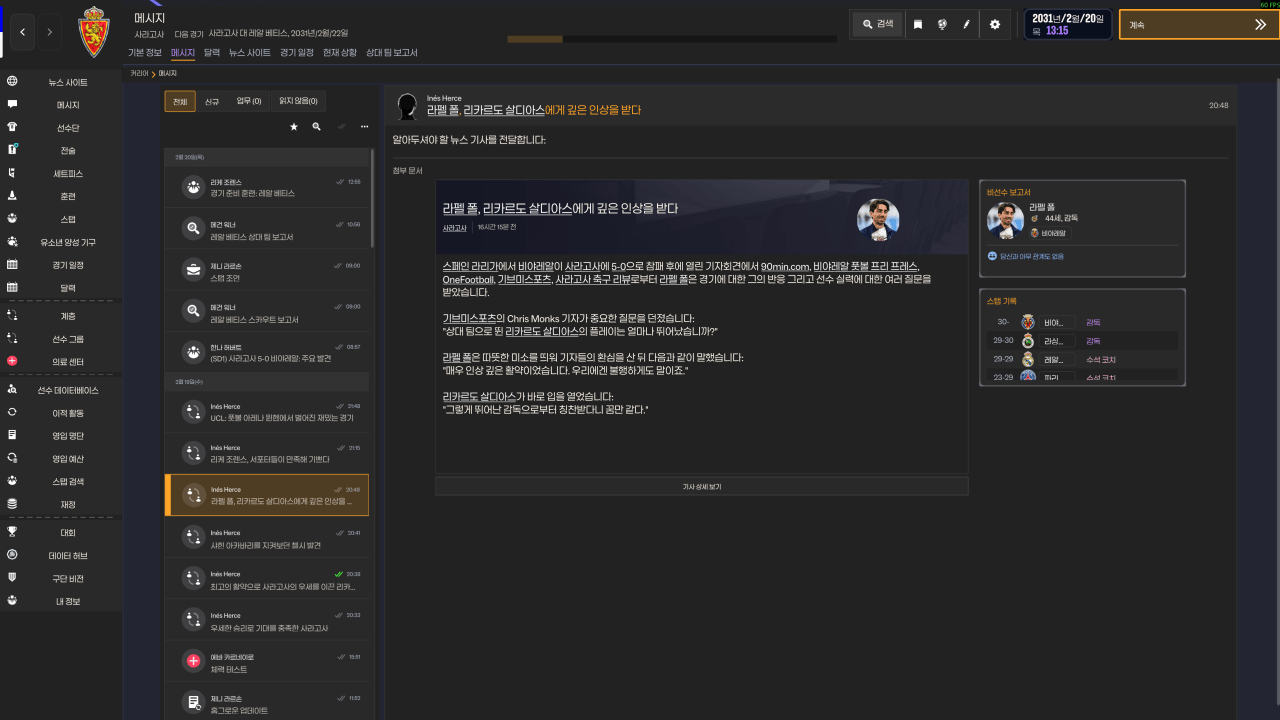Screen dimensions: 1280x720
Task: Open the bookmark icon in the top toolbar
Action: [918, 24]
